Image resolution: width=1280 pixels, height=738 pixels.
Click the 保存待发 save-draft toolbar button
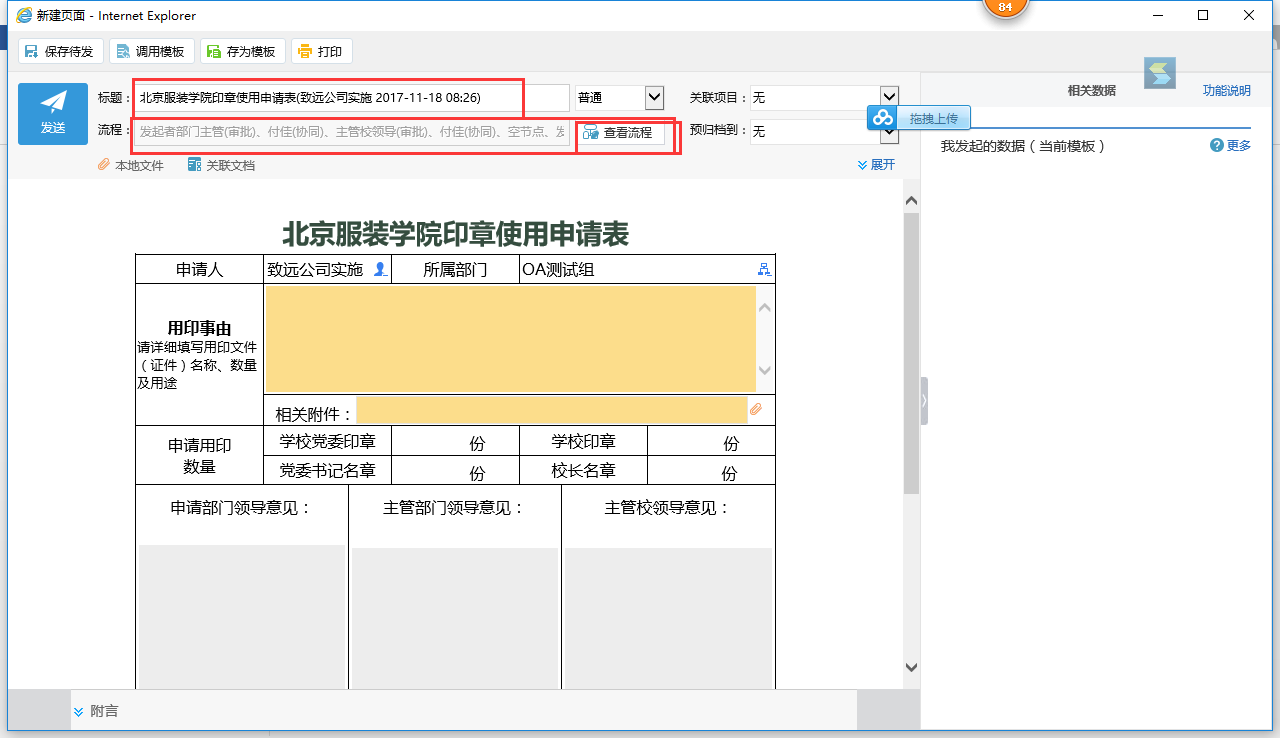tap(61, 52)
